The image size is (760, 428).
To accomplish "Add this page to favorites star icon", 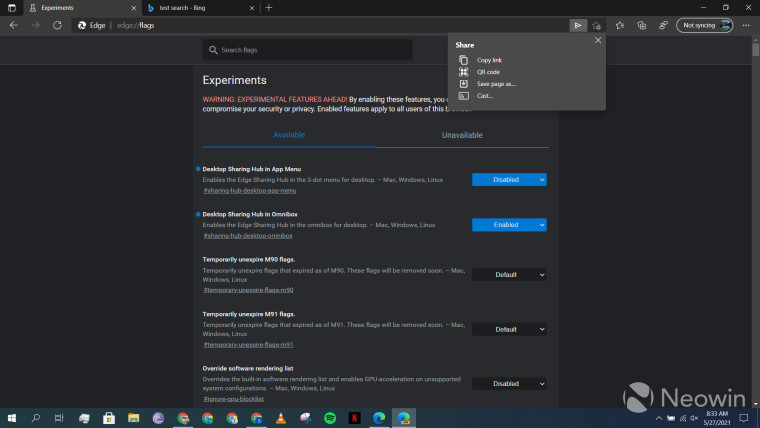I will [x=597, y=25].
